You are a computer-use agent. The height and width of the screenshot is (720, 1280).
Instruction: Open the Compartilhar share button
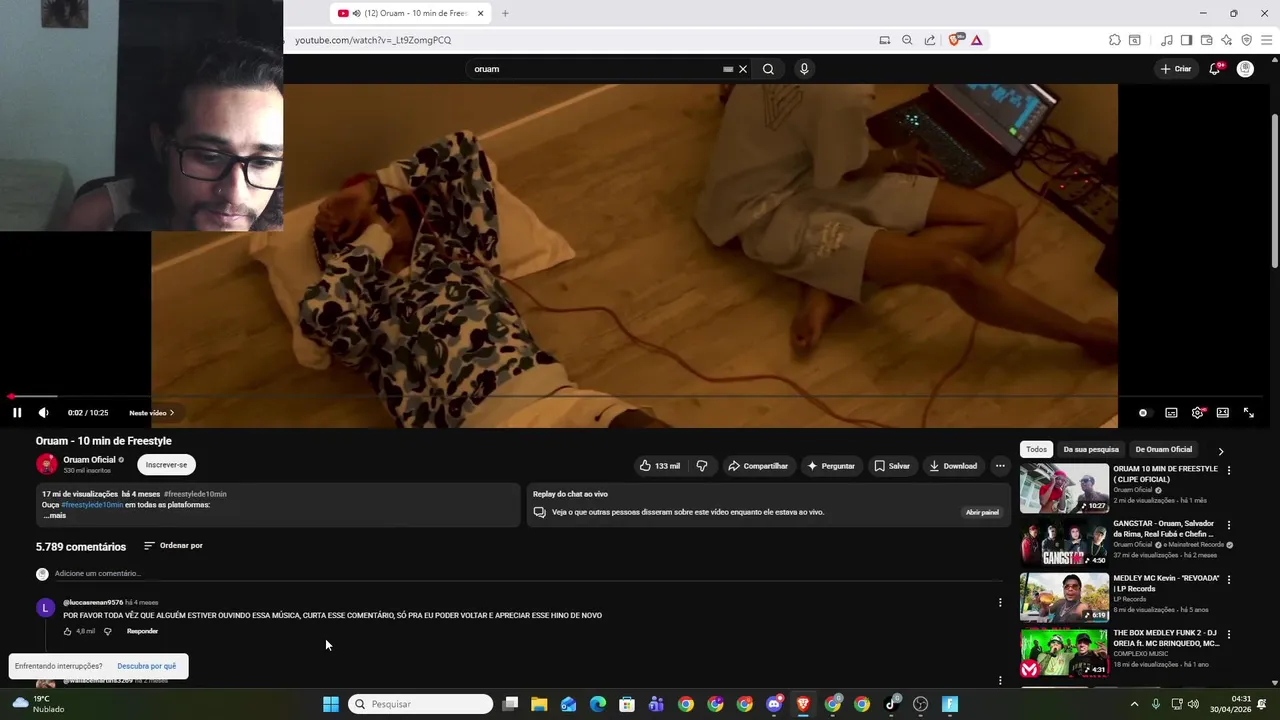758,466
